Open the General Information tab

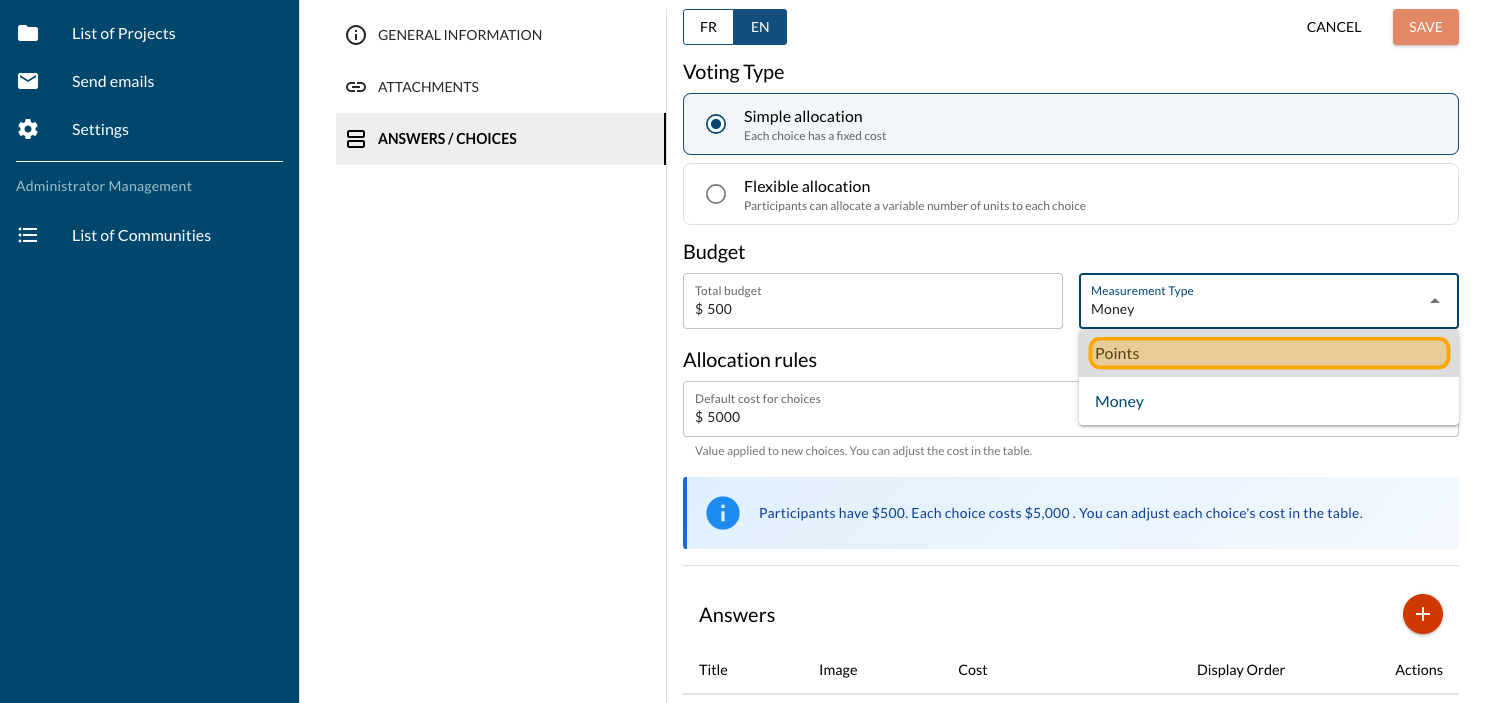click(459, 35)
